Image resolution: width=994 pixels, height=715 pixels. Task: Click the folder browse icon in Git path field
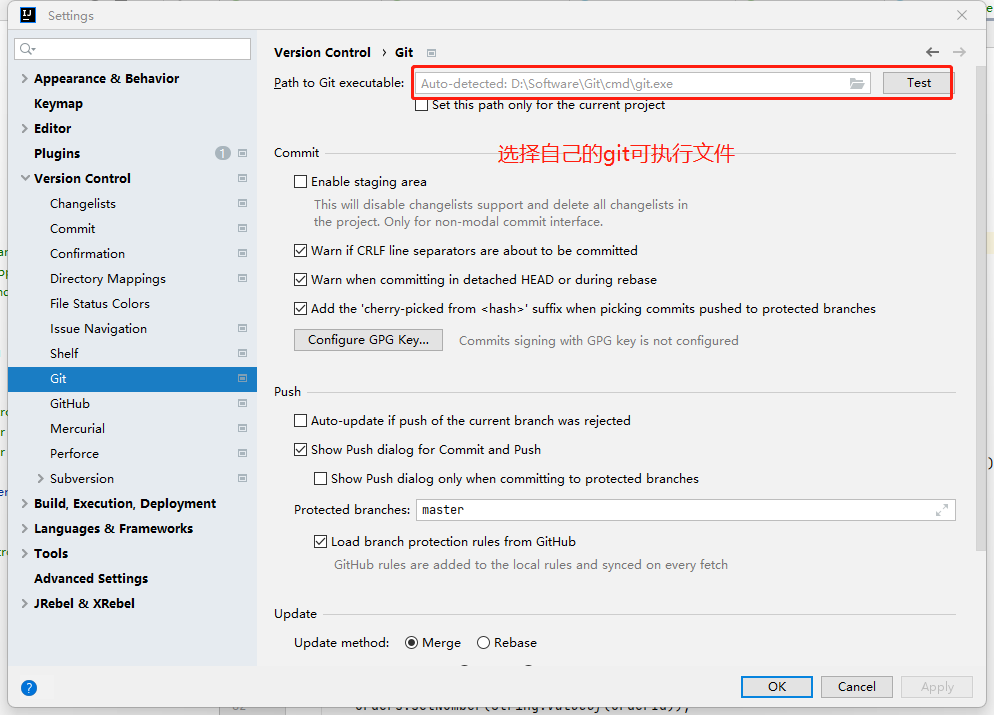856,83
